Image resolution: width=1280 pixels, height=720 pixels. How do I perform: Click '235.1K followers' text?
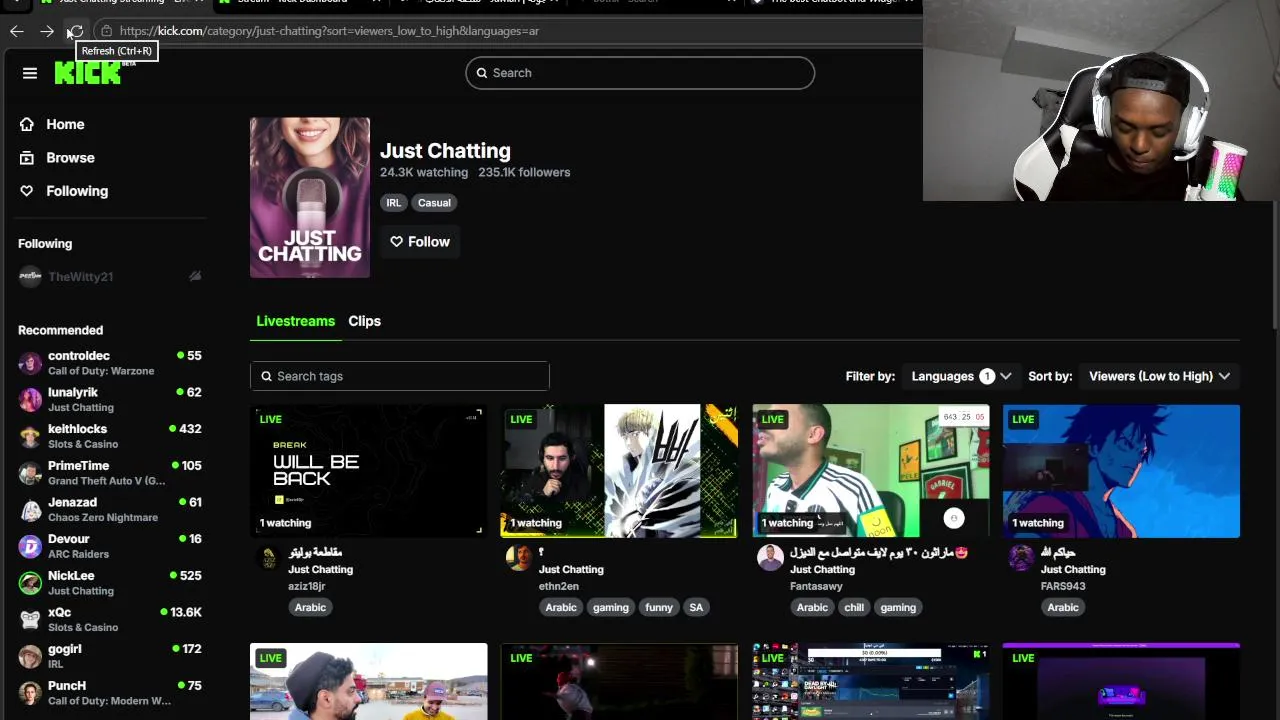point(524,172)
